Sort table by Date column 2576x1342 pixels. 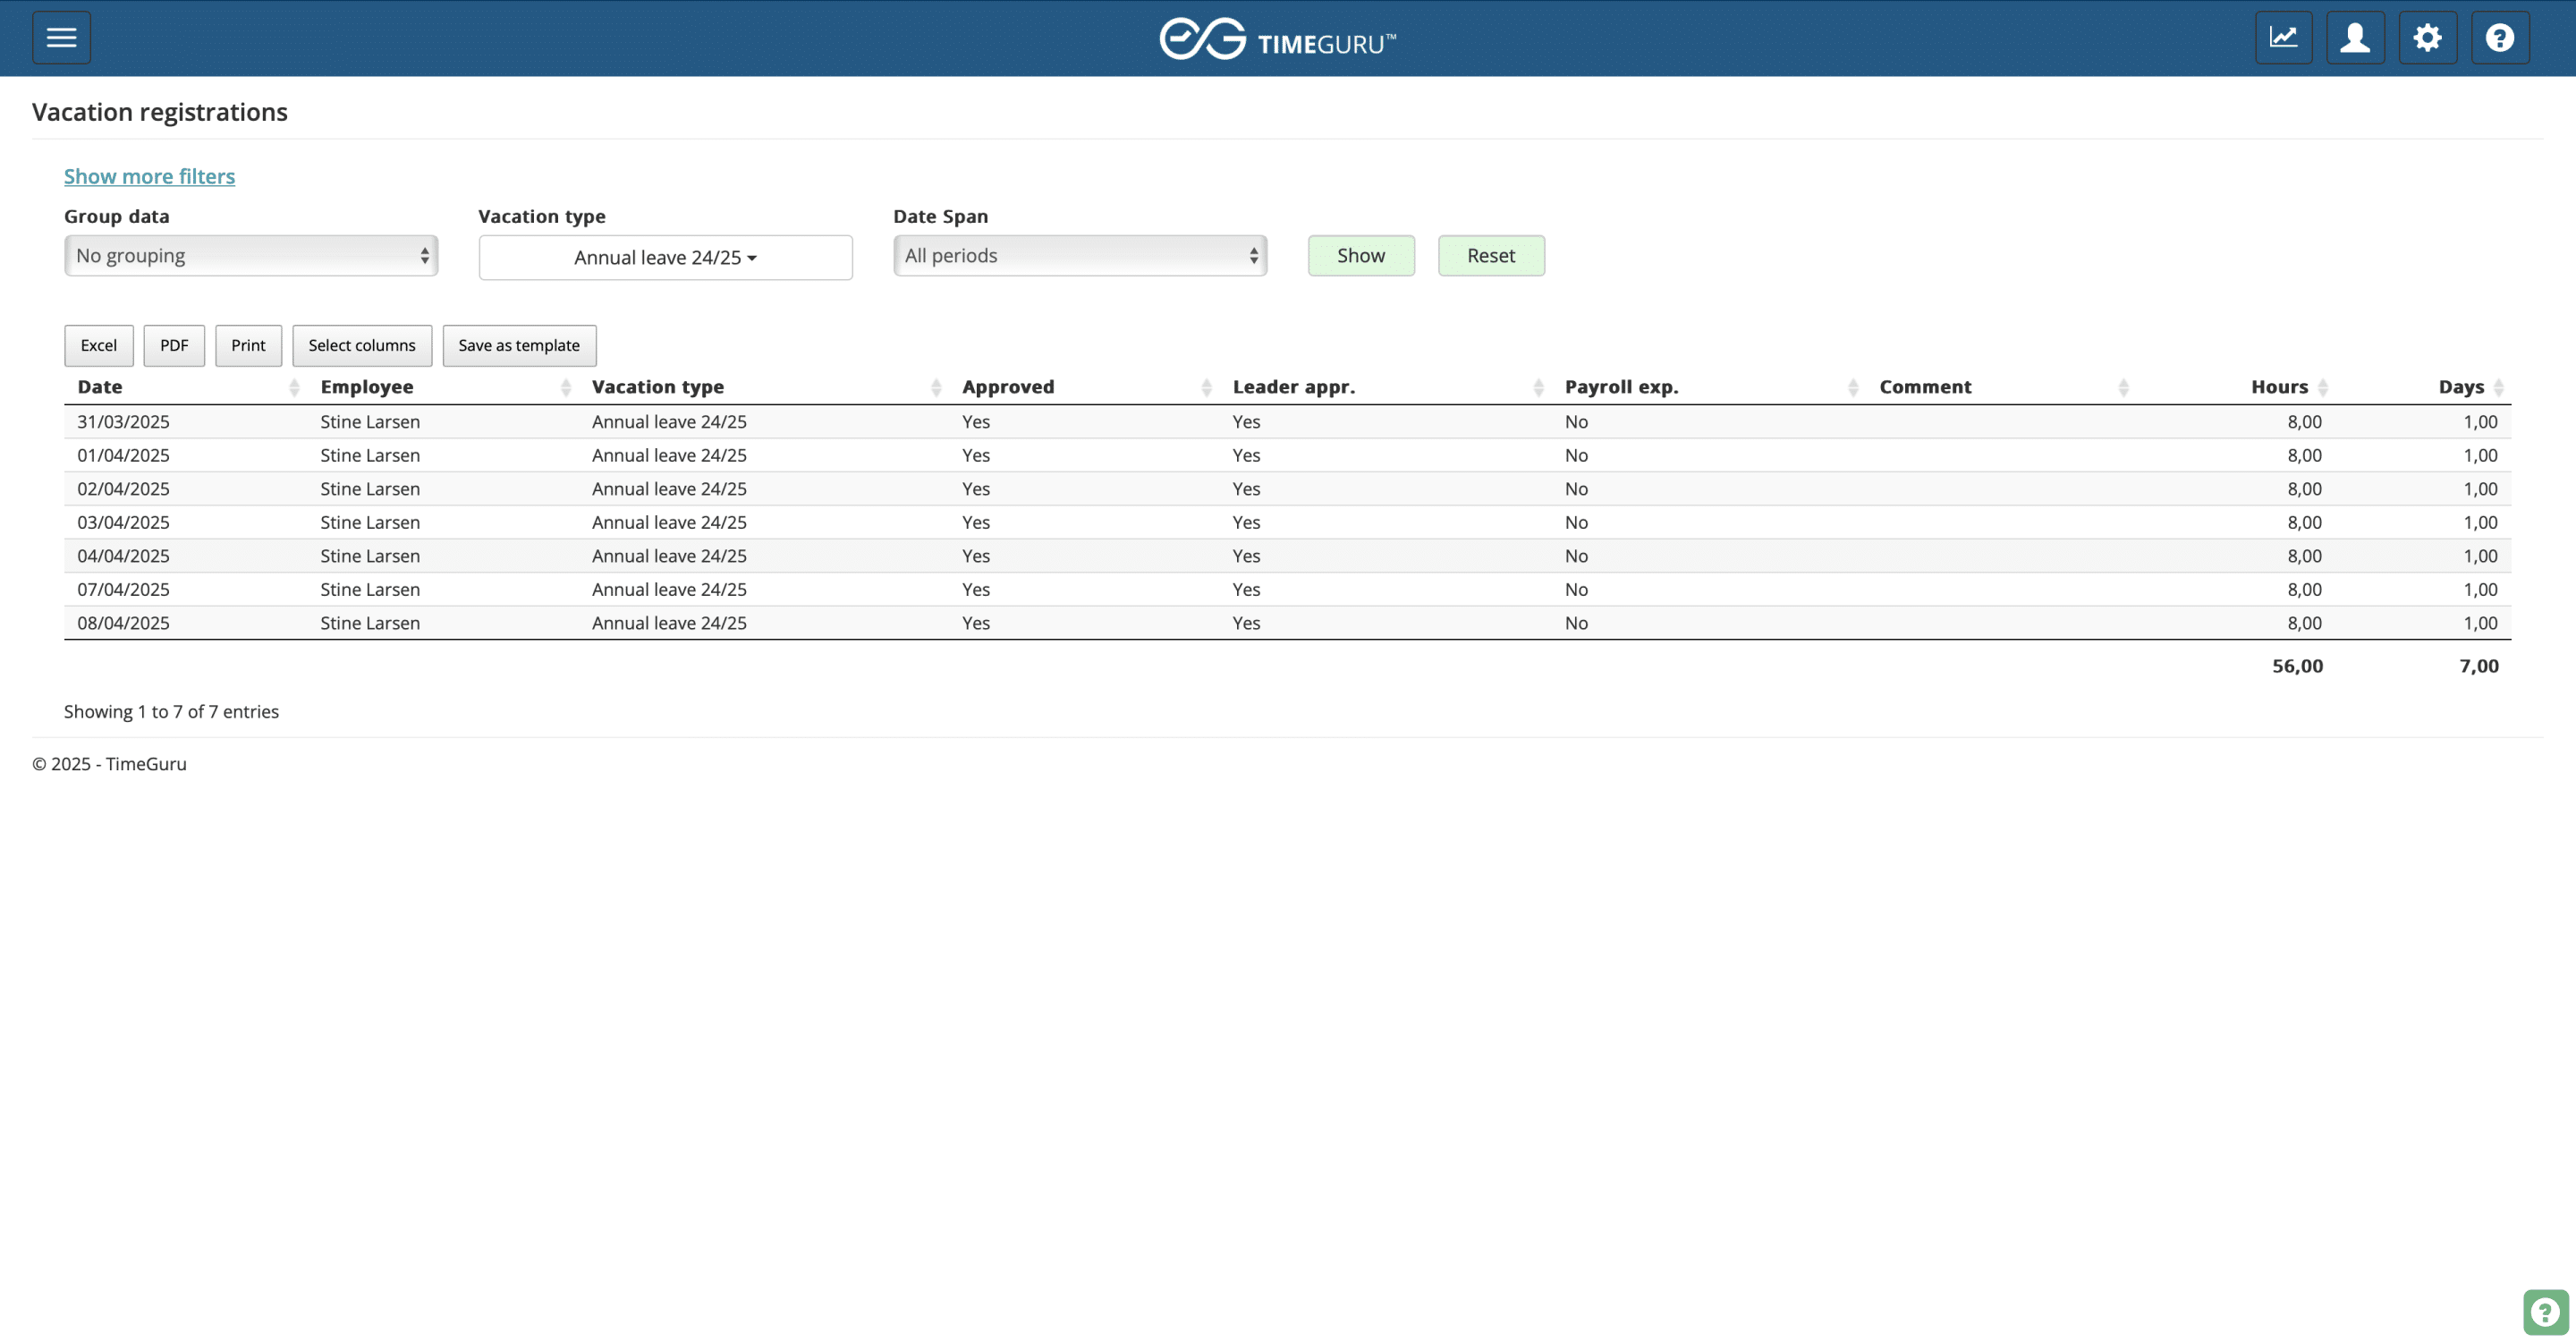[x=188, y=387]
